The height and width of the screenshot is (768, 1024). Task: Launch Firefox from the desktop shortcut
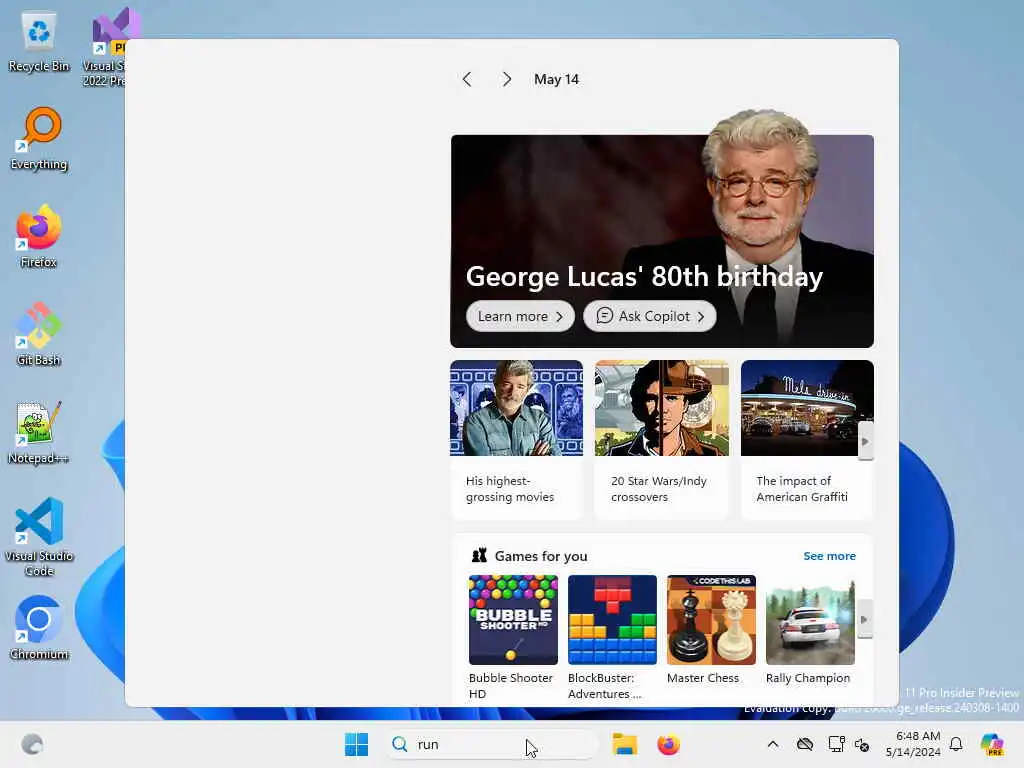(x=39, y=236)
